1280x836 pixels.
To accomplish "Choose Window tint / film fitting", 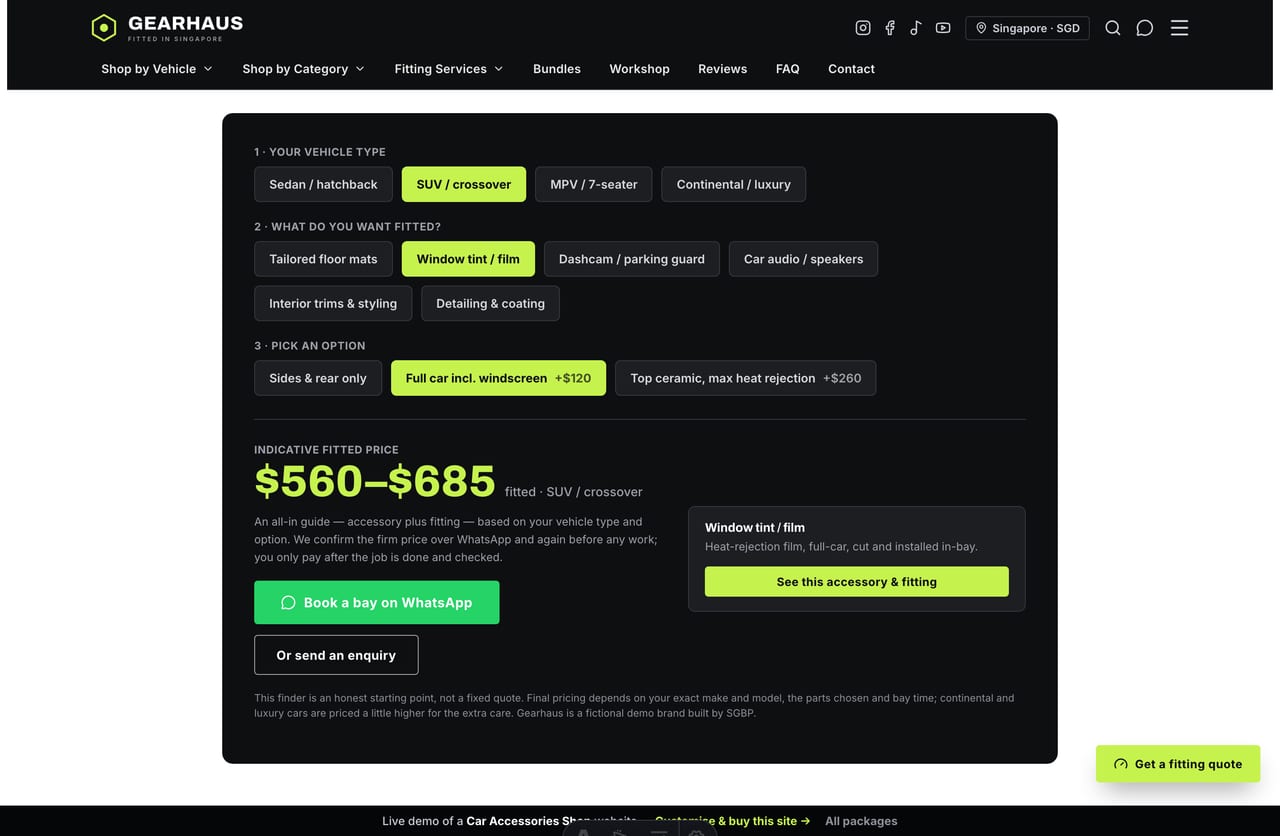I will click(468, 259).
